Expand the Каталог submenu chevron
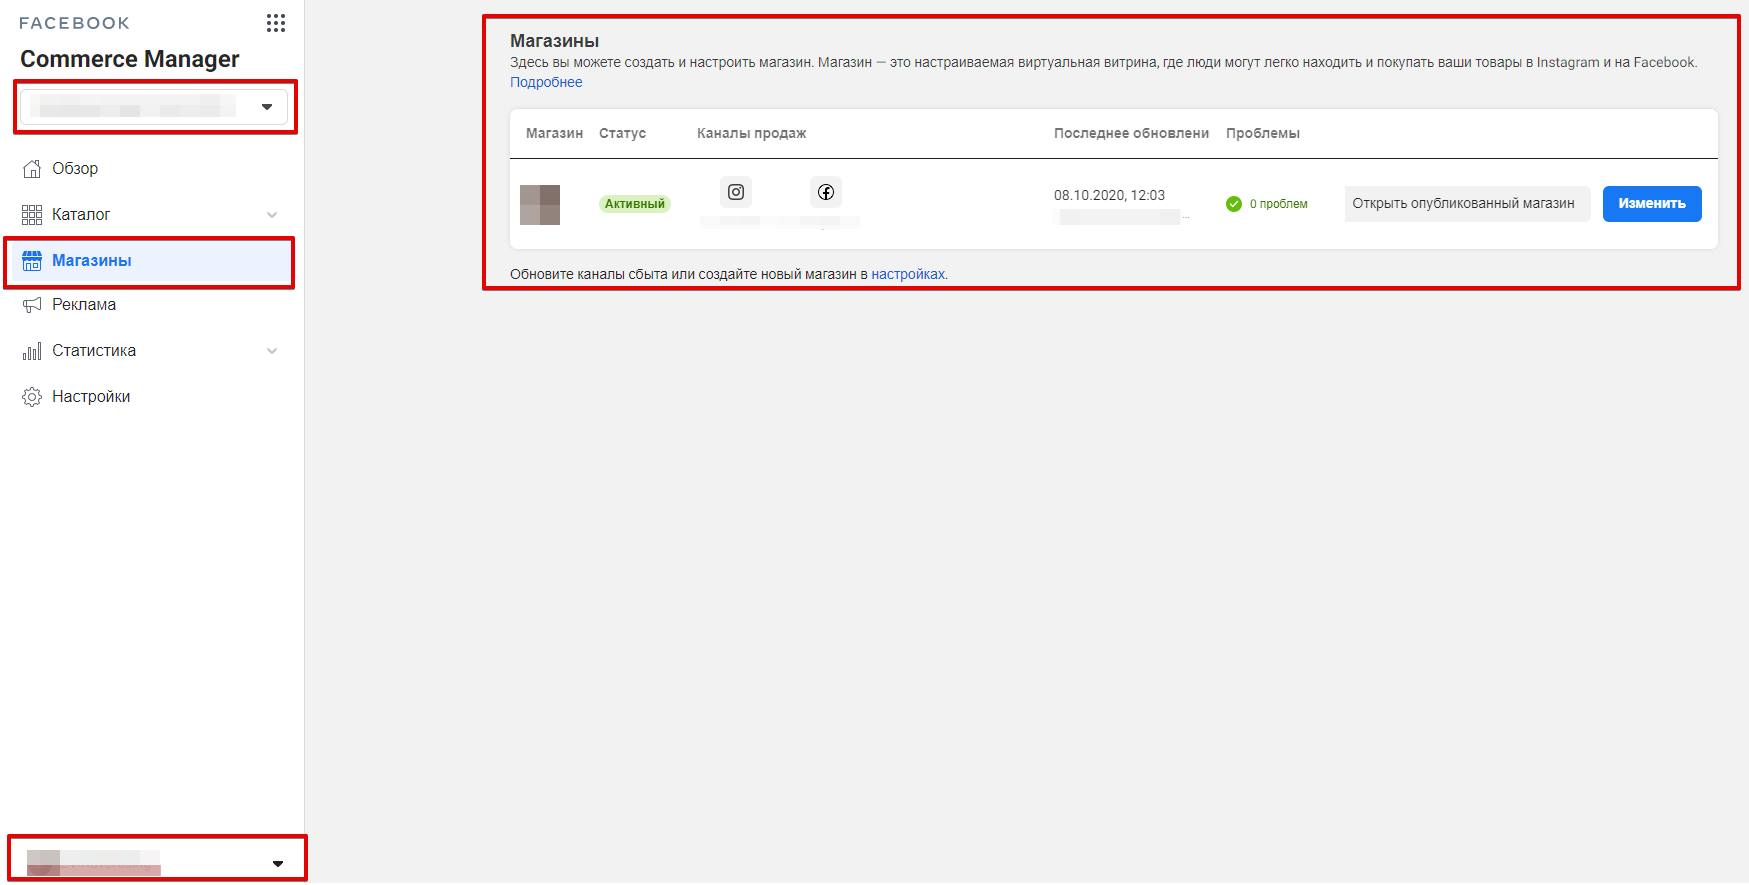This screenshot has height=885, width=1749. click(x=272, y=215)
